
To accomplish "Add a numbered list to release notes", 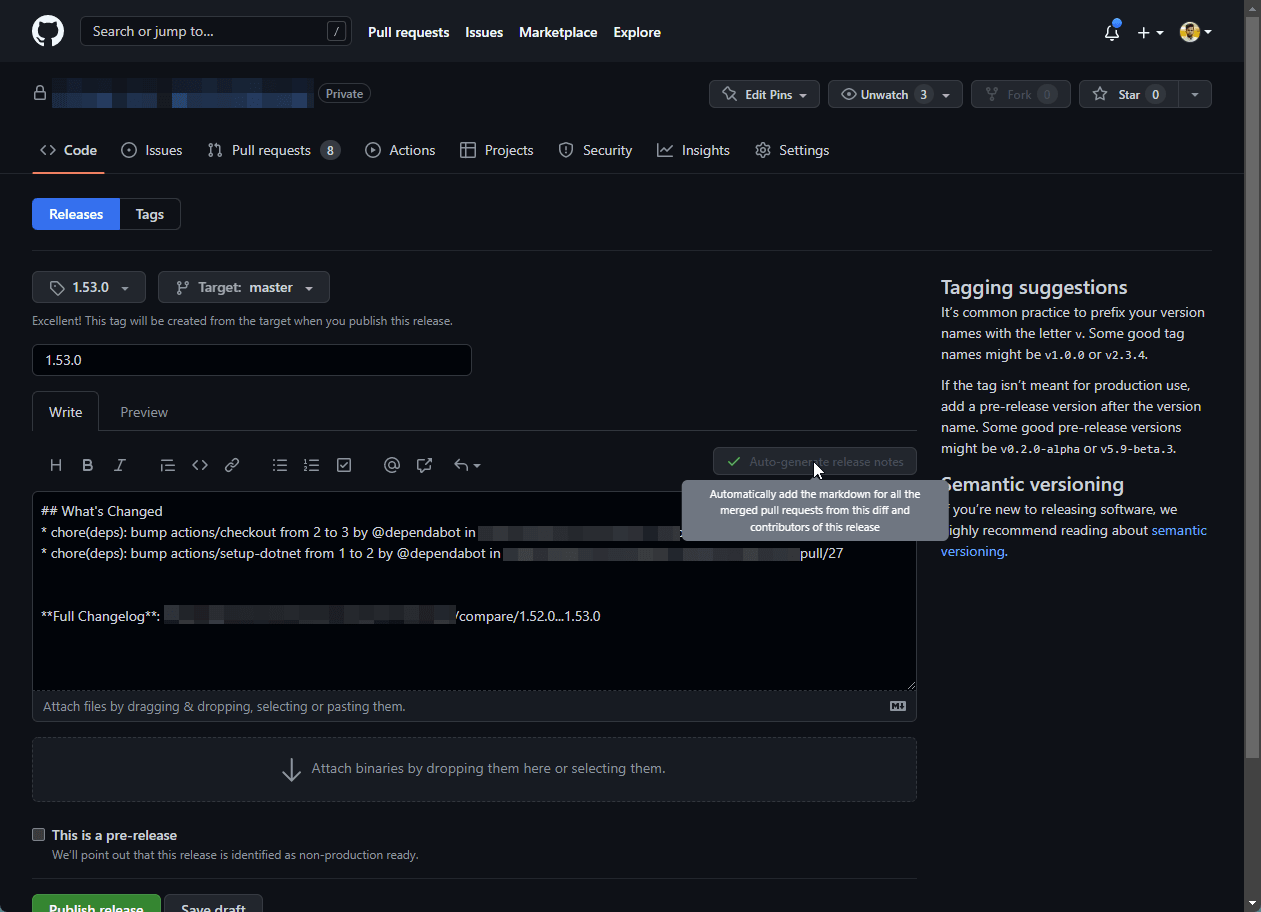I will tap(311, 464).
